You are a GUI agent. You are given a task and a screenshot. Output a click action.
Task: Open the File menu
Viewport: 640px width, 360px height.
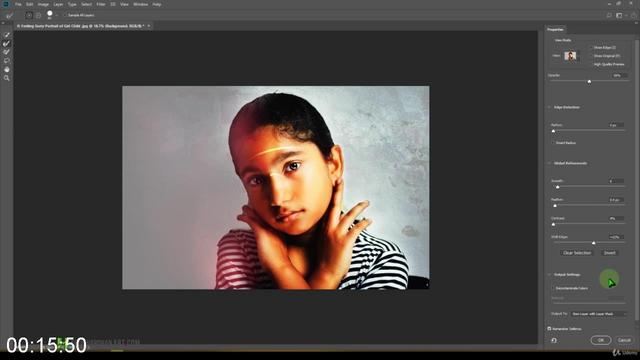click(x=18, y=4)
